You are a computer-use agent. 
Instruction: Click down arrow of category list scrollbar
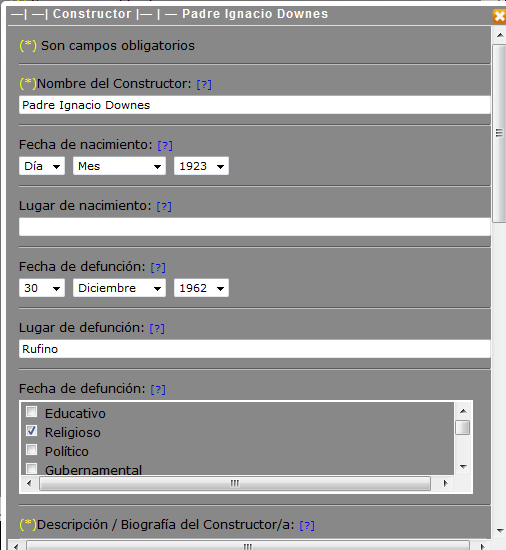pyautogui.click(x=463, y=467)
